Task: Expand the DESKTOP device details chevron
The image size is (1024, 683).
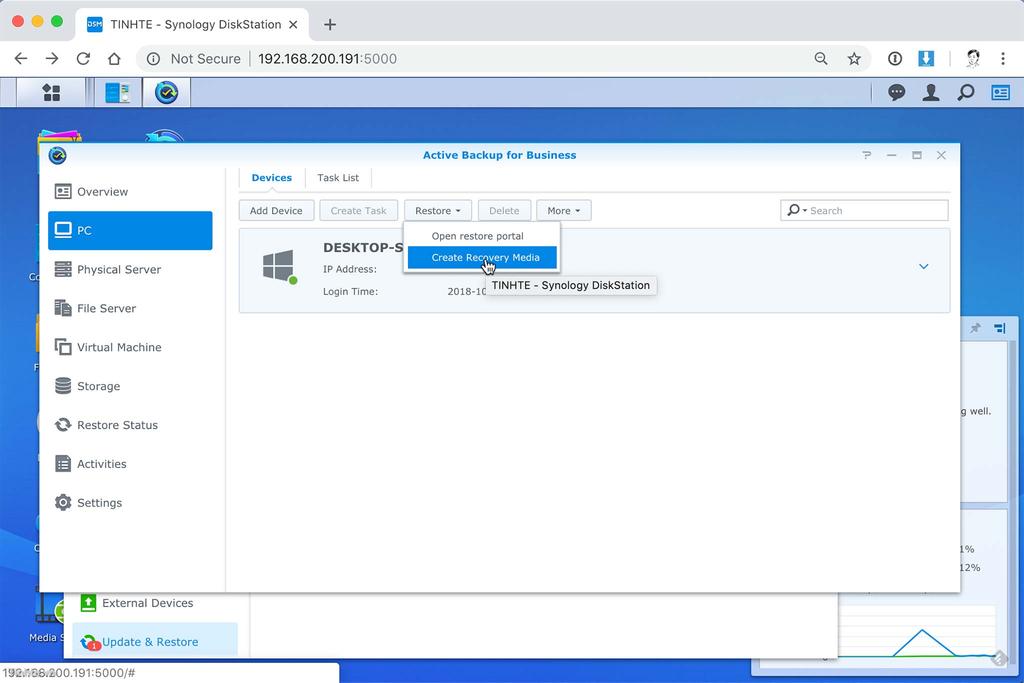Action: [923, 266]
